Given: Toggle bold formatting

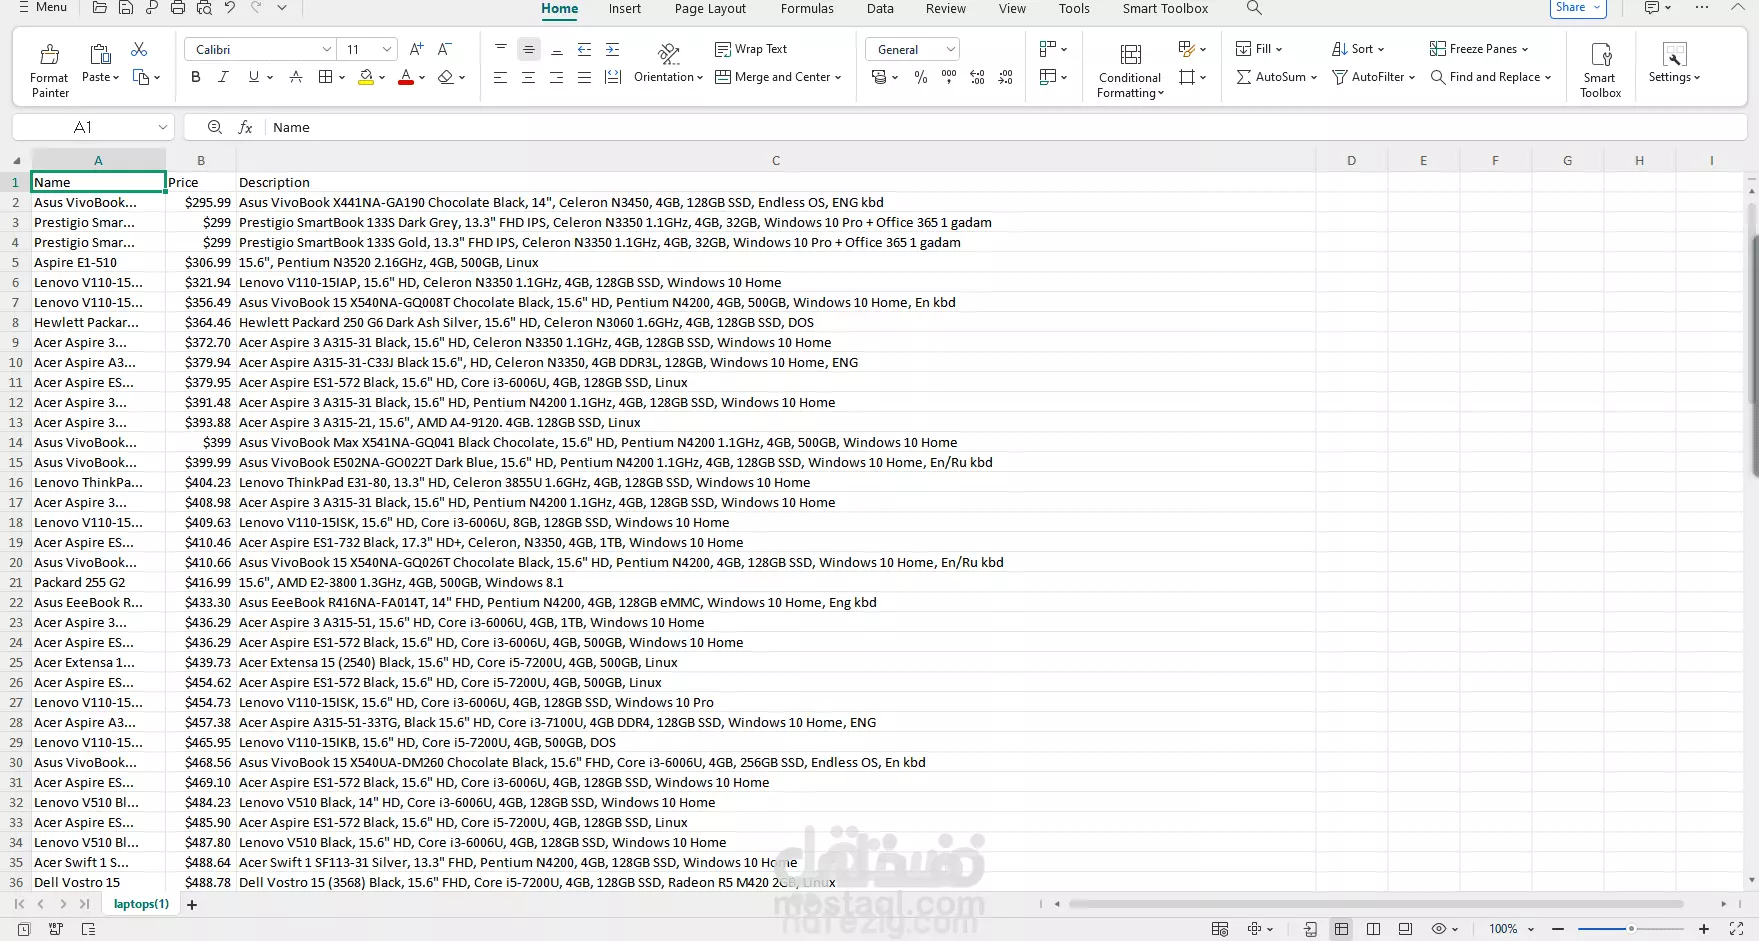Looking at the screenshot, I should coord(196,77).
